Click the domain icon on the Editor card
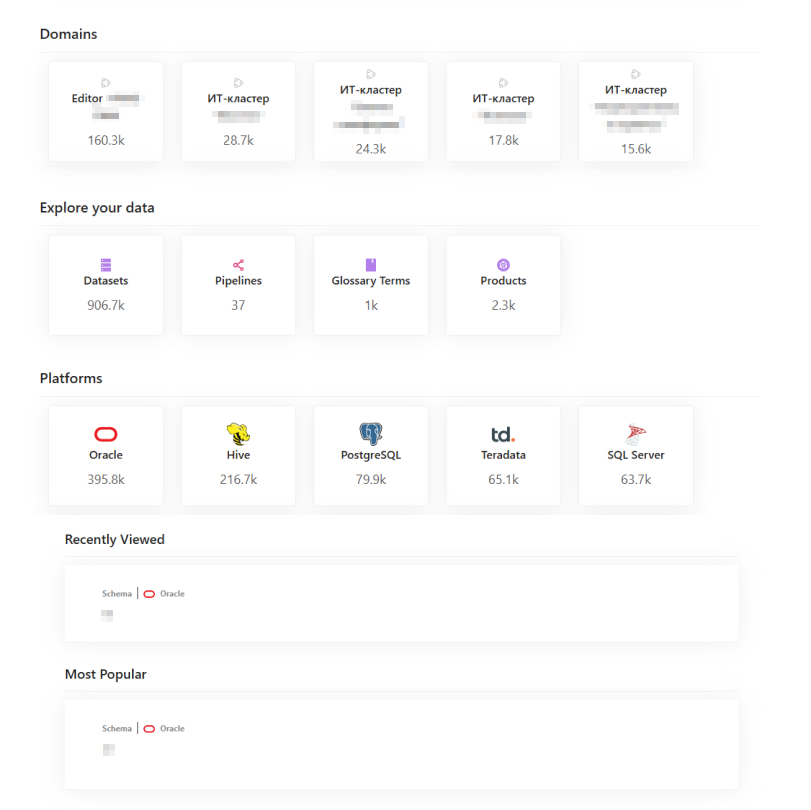The width and height of the screenshot is (811, 810). pos(105,83)
